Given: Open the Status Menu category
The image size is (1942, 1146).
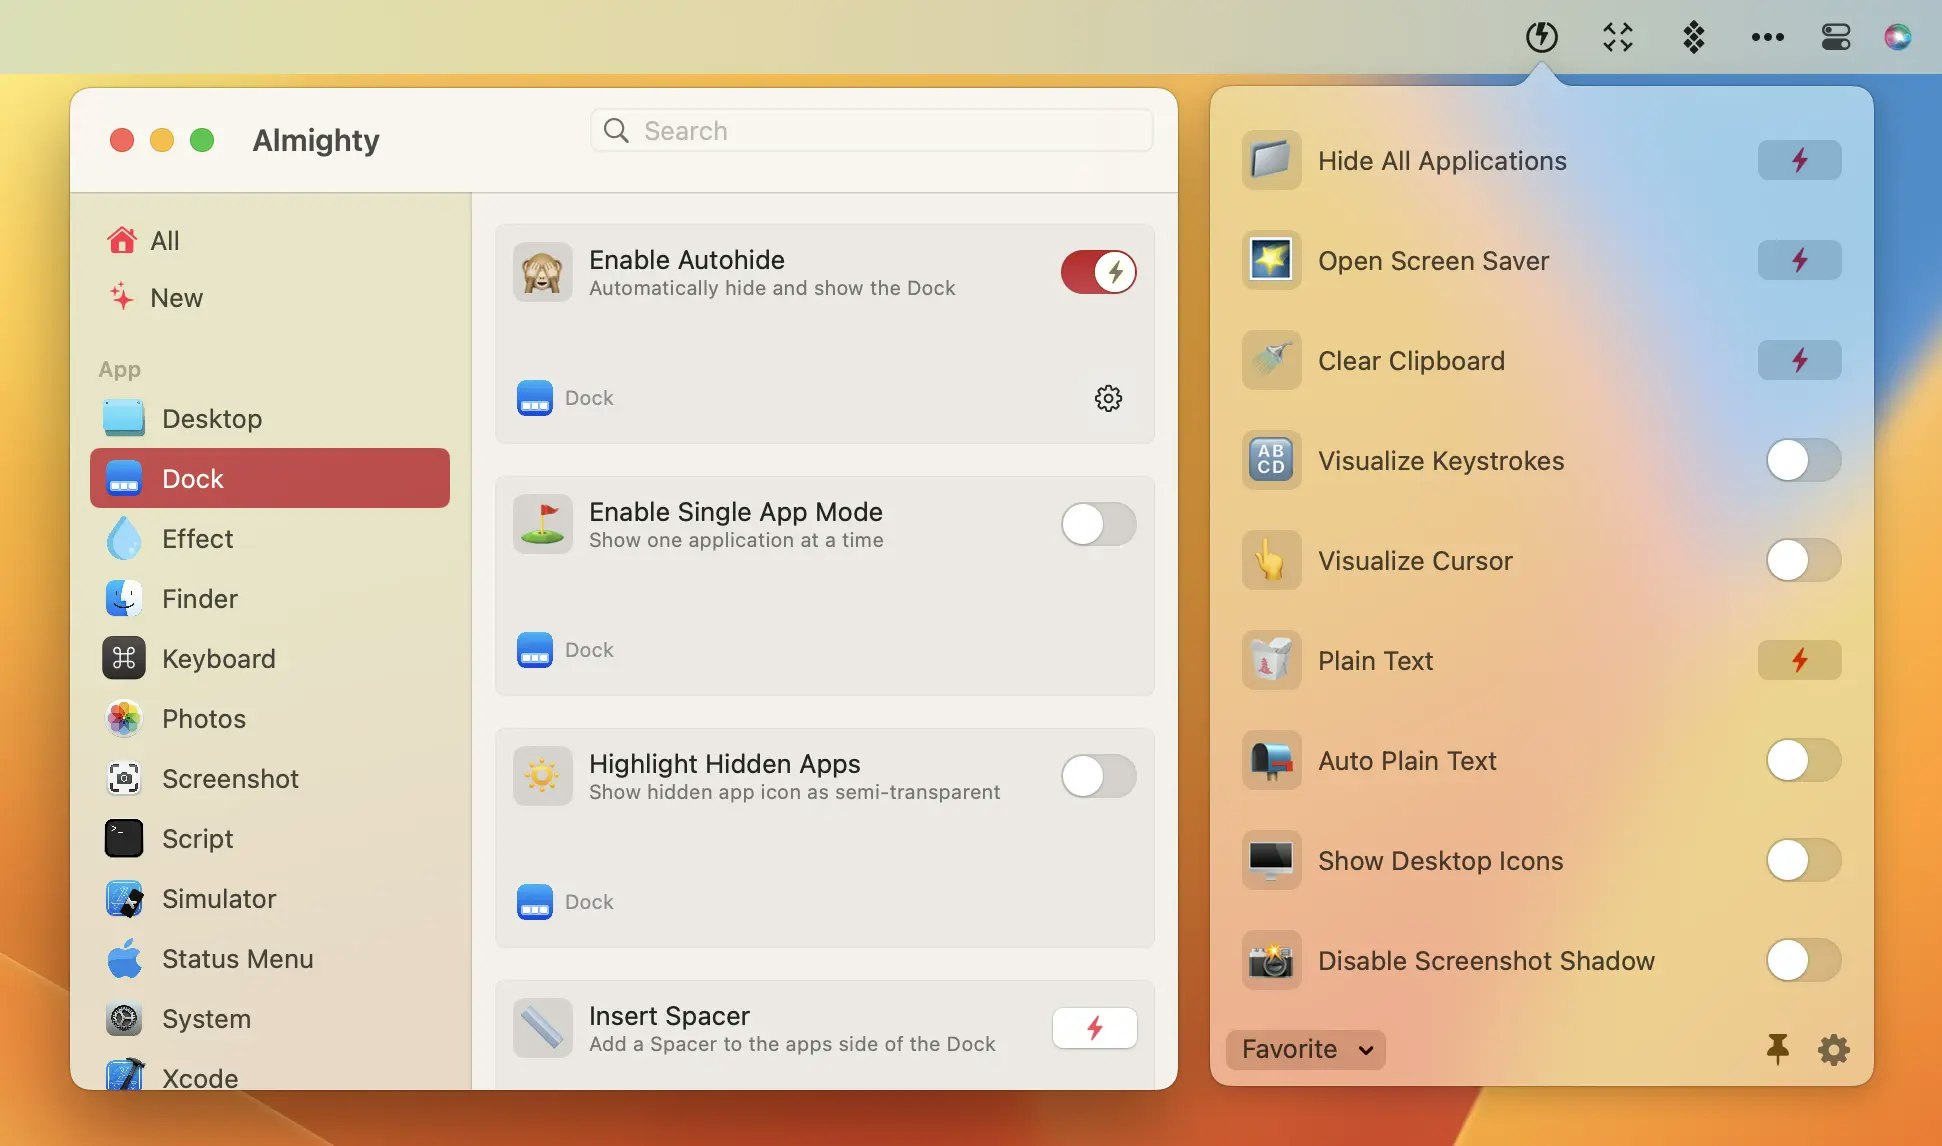Looking at the screenshot, I should [270, 958].
